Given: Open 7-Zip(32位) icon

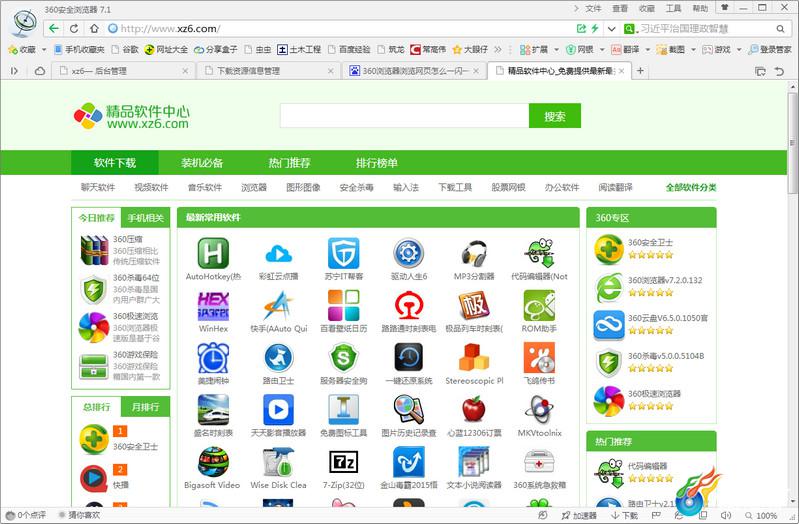Looking at the screenshot, I should (343, 462).
